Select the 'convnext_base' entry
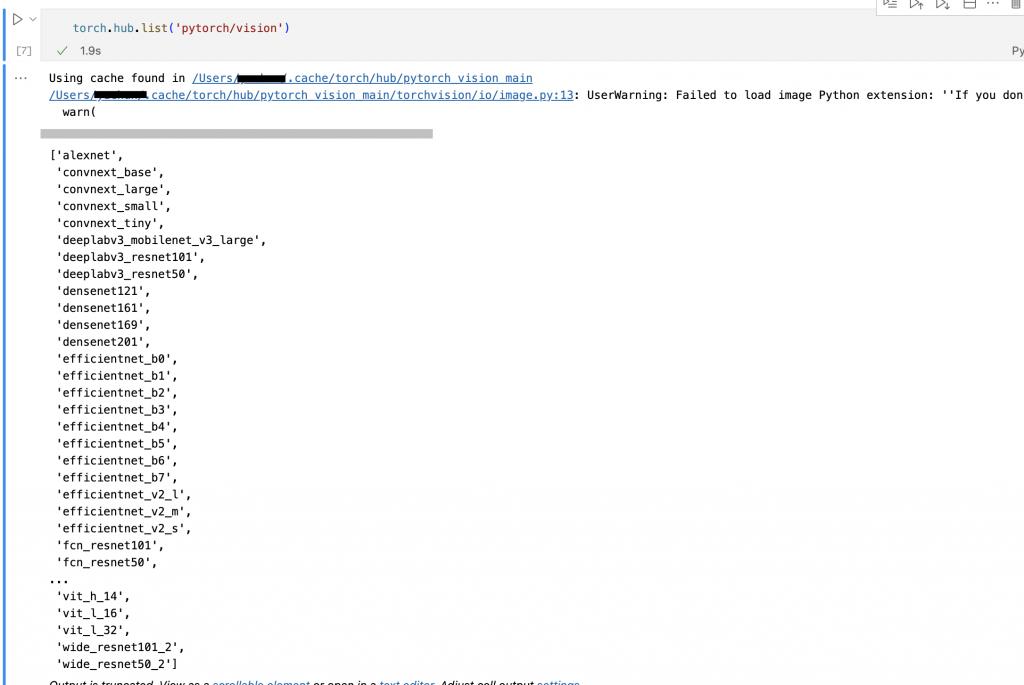This screenshot has width=1024, height=685. 110,172
